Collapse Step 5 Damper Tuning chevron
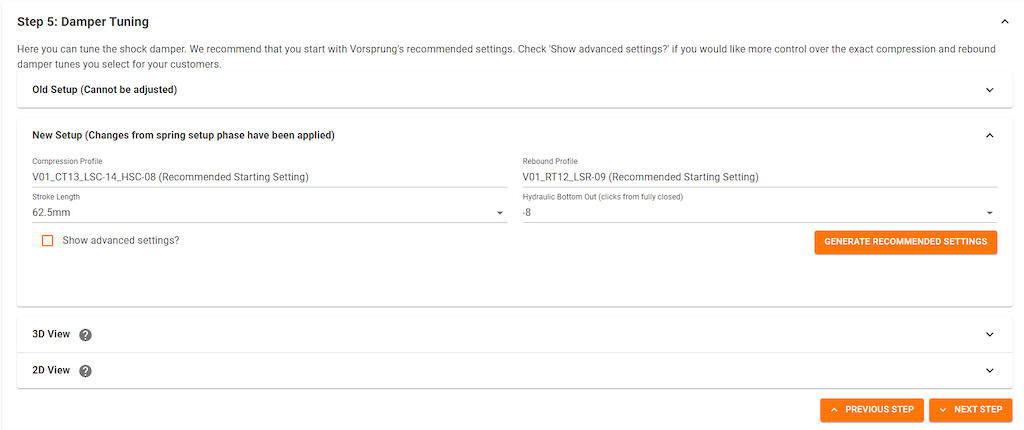Image resolution: width=1024 pixels, height=430 pixels. 1004,20
